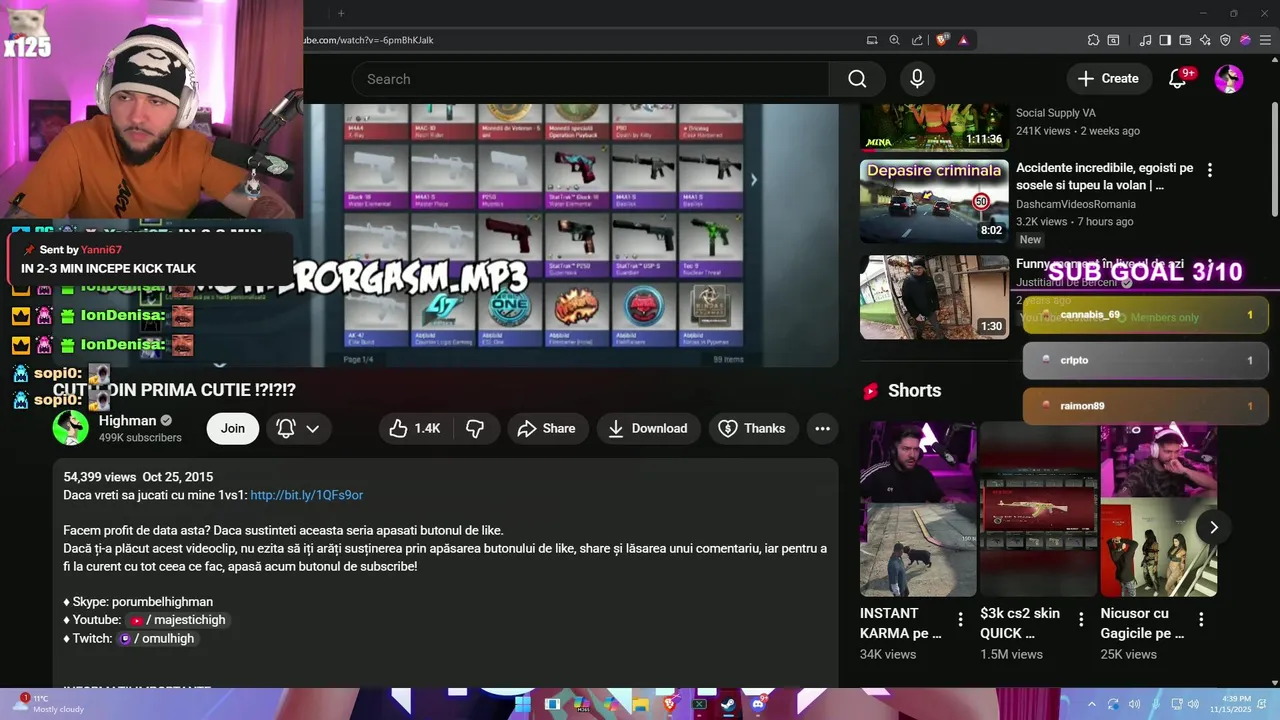Show hidden system tray icons chevron

coord(1091,704)
